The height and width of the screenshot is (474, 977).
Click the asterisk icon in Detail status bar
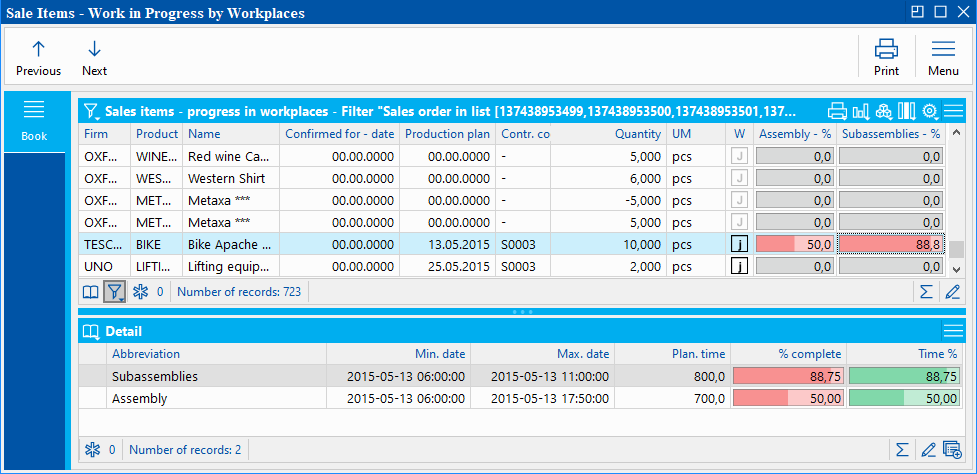point(92,450)
